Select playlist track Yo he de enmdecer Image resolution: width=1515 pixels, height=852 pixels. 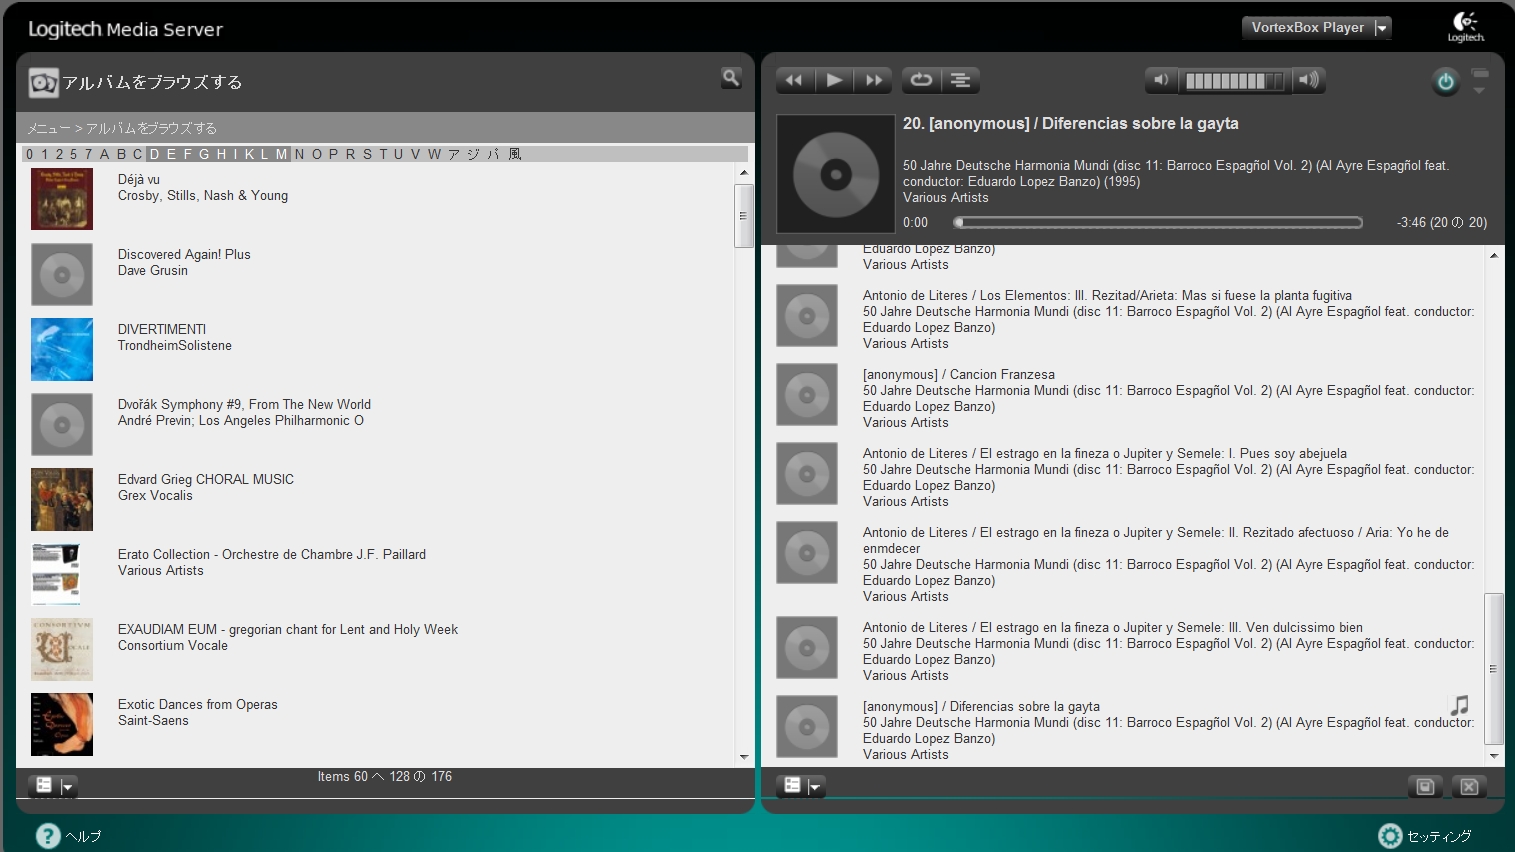click(x=1156, y=541)
